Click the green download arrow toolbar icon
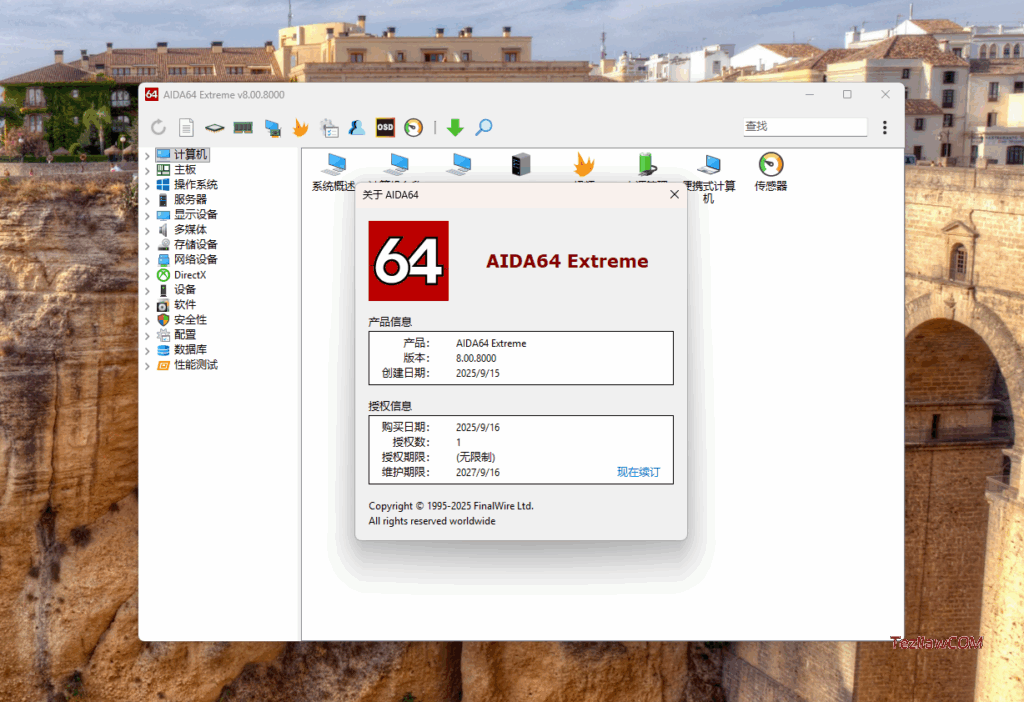The image size is (1024, 702). (x=455, y=127)
